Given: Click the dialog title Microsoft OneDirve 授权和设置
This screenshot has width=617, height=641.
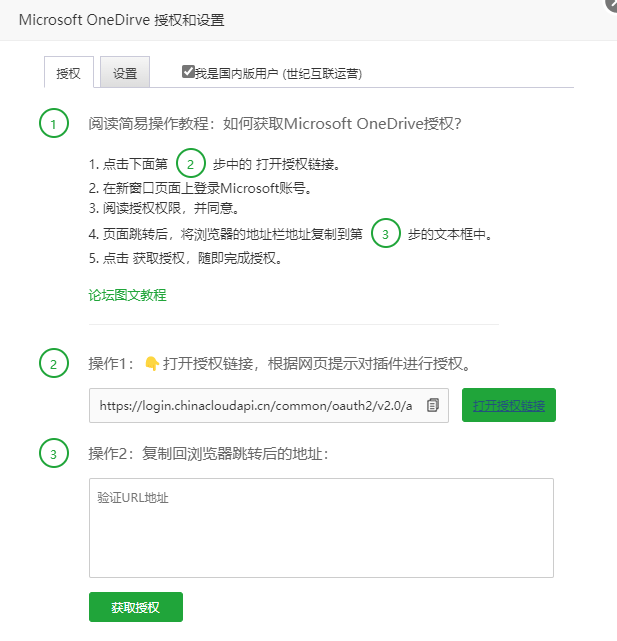Looking at the screenshot, I should (121, 20).
